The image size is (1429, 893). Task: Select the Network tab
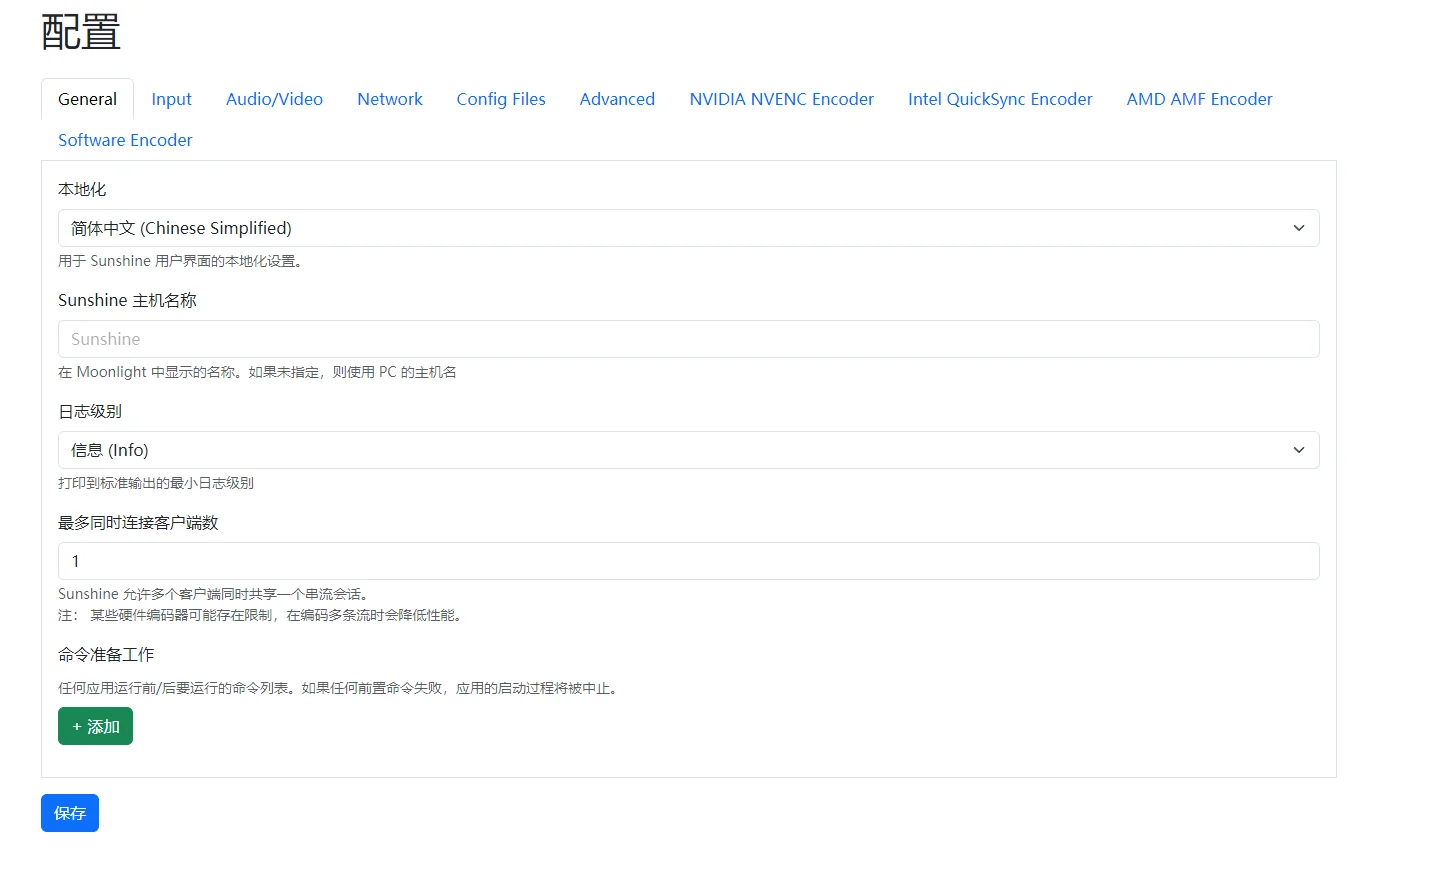click(390, 99)
